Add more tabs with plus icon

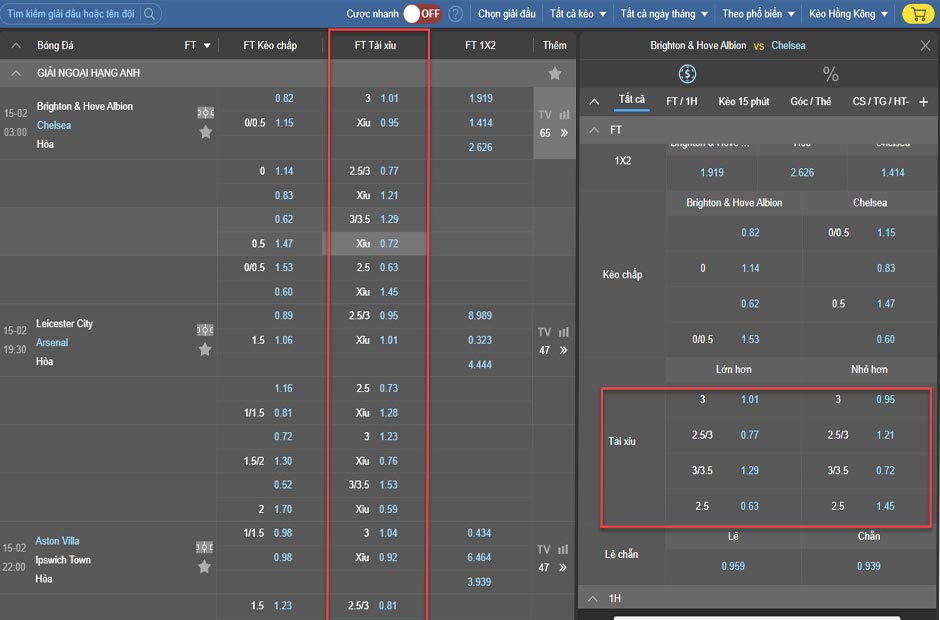click(923, 102)
